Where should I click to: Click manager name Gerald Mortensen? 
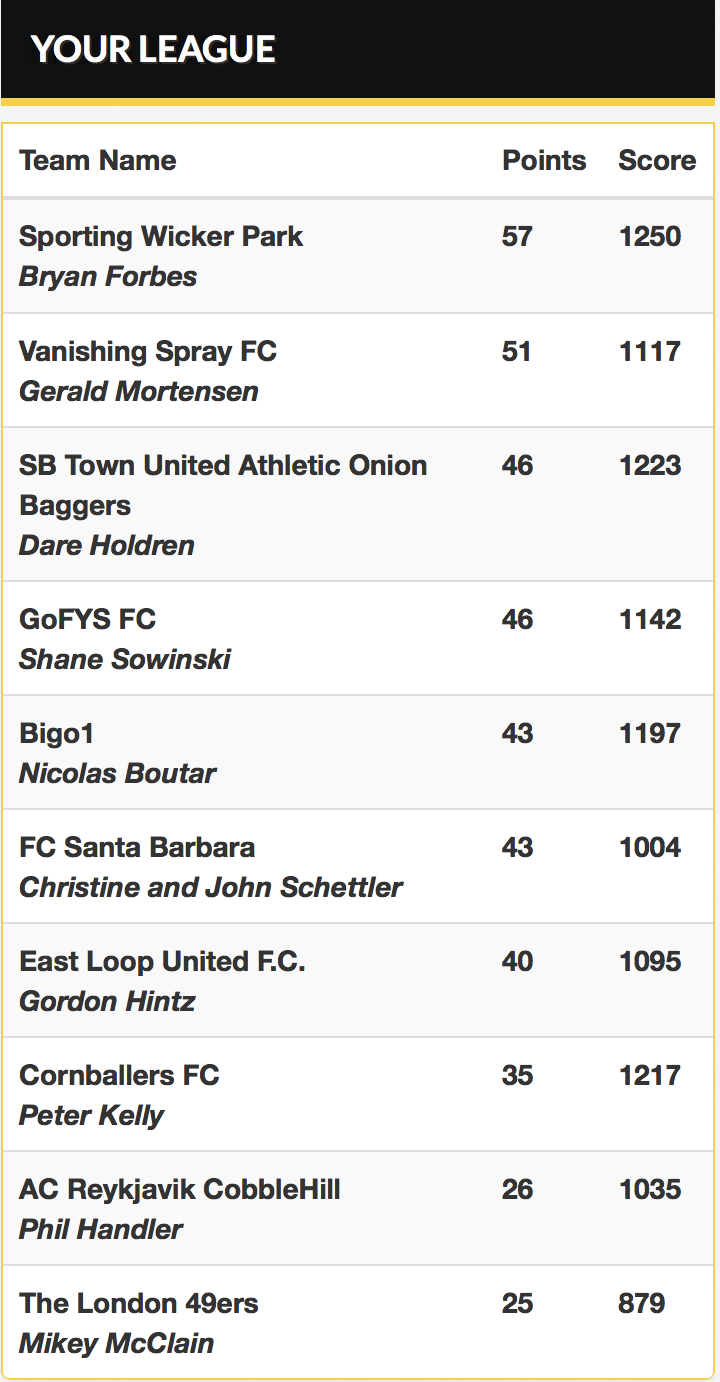[x=139, y=391]
